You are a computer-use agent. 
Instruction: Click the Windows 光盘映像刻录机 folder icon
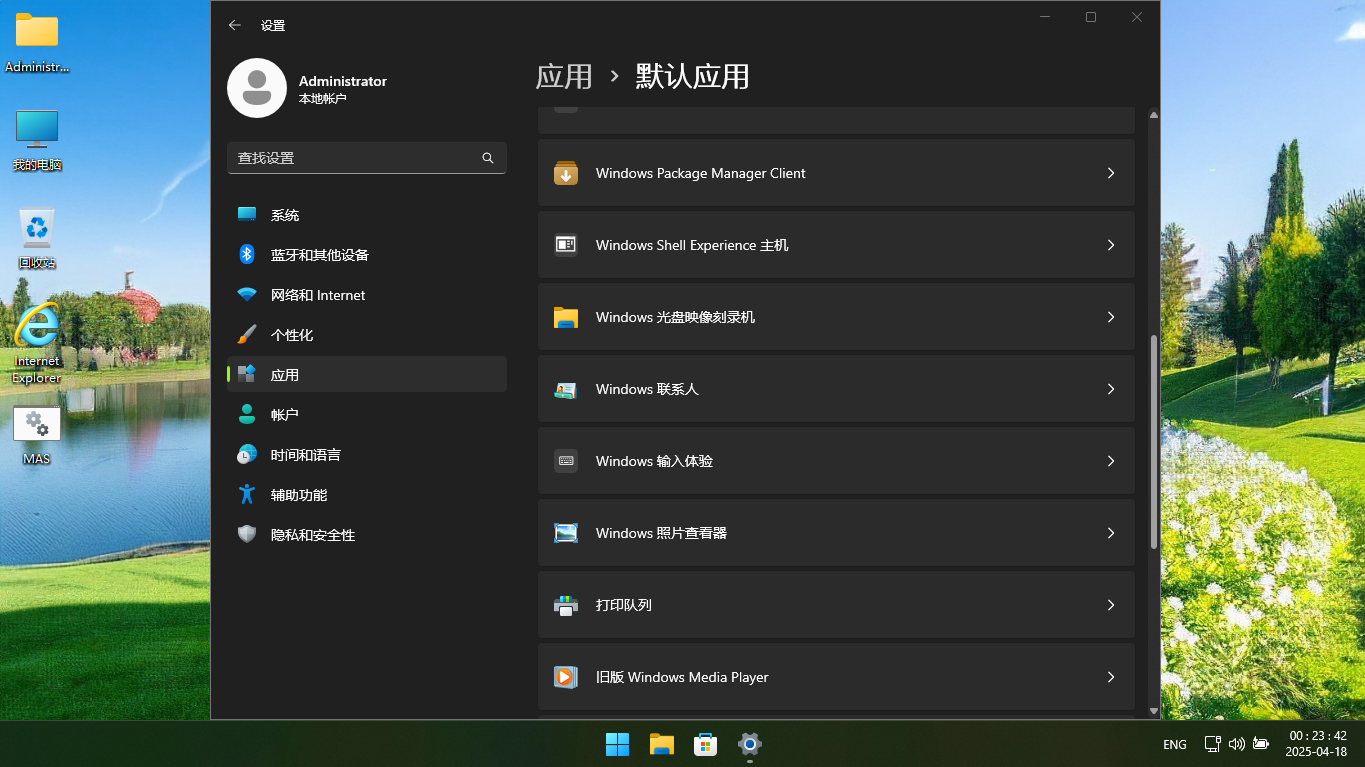[x=566, y=317]
